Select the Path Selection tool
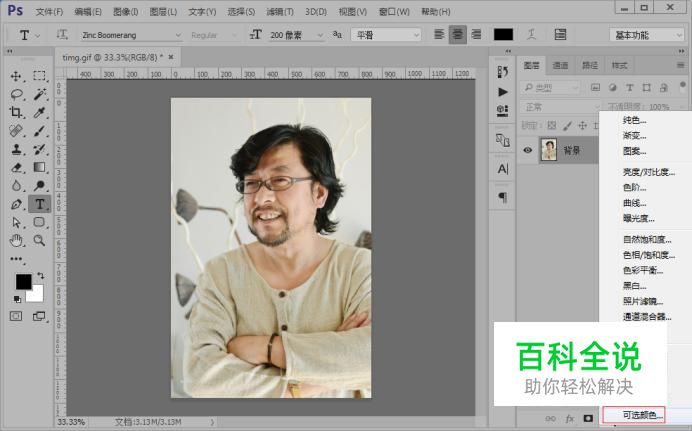Screen dimensions: 692x431 16,222
